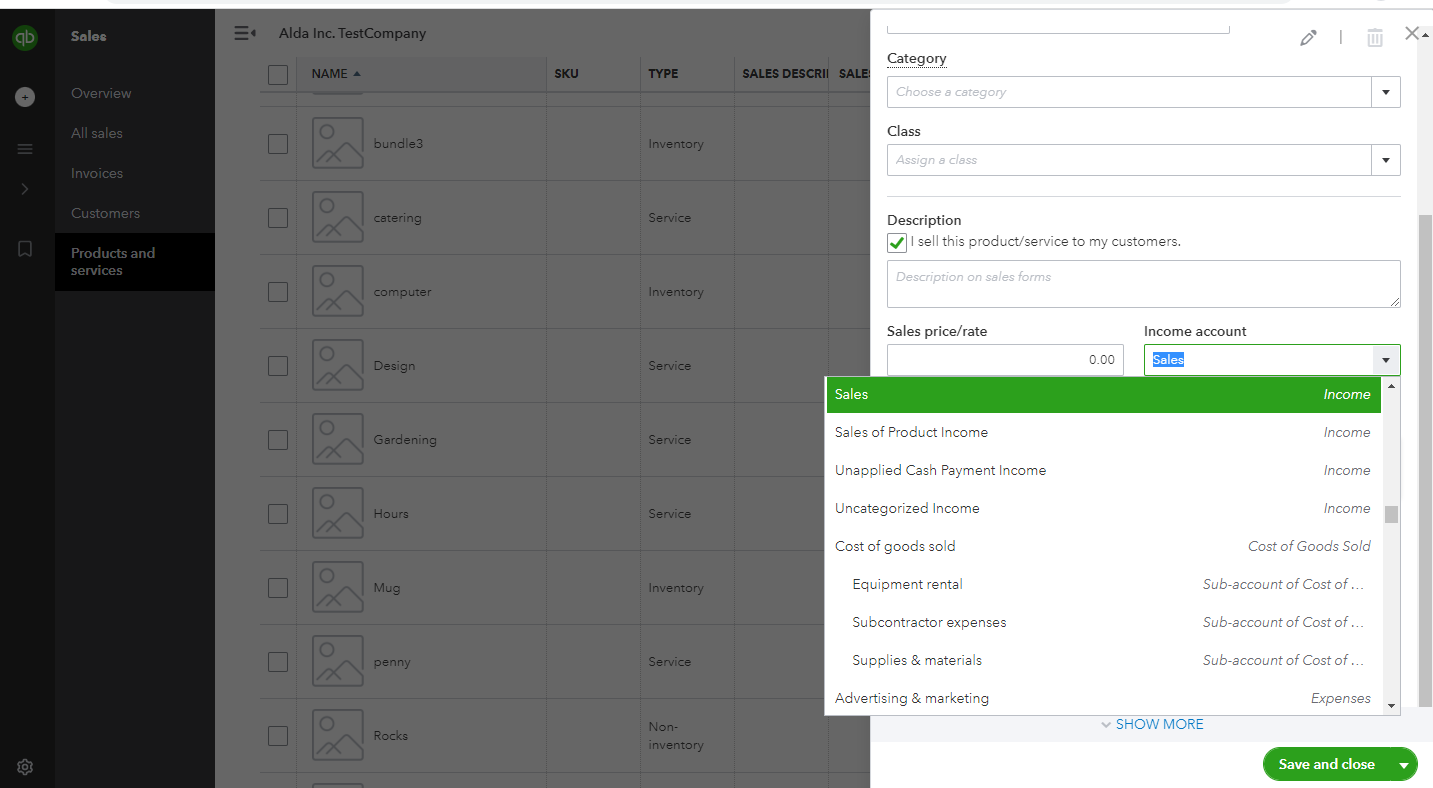Open the Category dropdown arrow
The width and height of the screenshot is (1433, 788).
tap(1386, 92)
